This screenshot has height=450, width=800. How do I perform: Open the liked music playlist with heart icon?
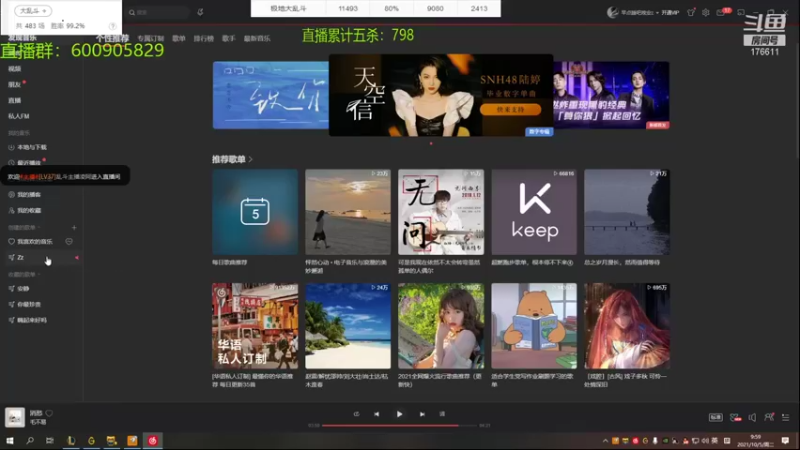tap(31, 241)
